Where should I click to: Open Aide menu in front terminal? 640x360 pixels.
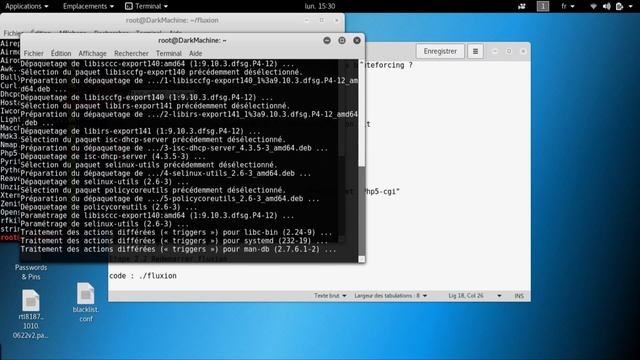[x=196, y=53]
